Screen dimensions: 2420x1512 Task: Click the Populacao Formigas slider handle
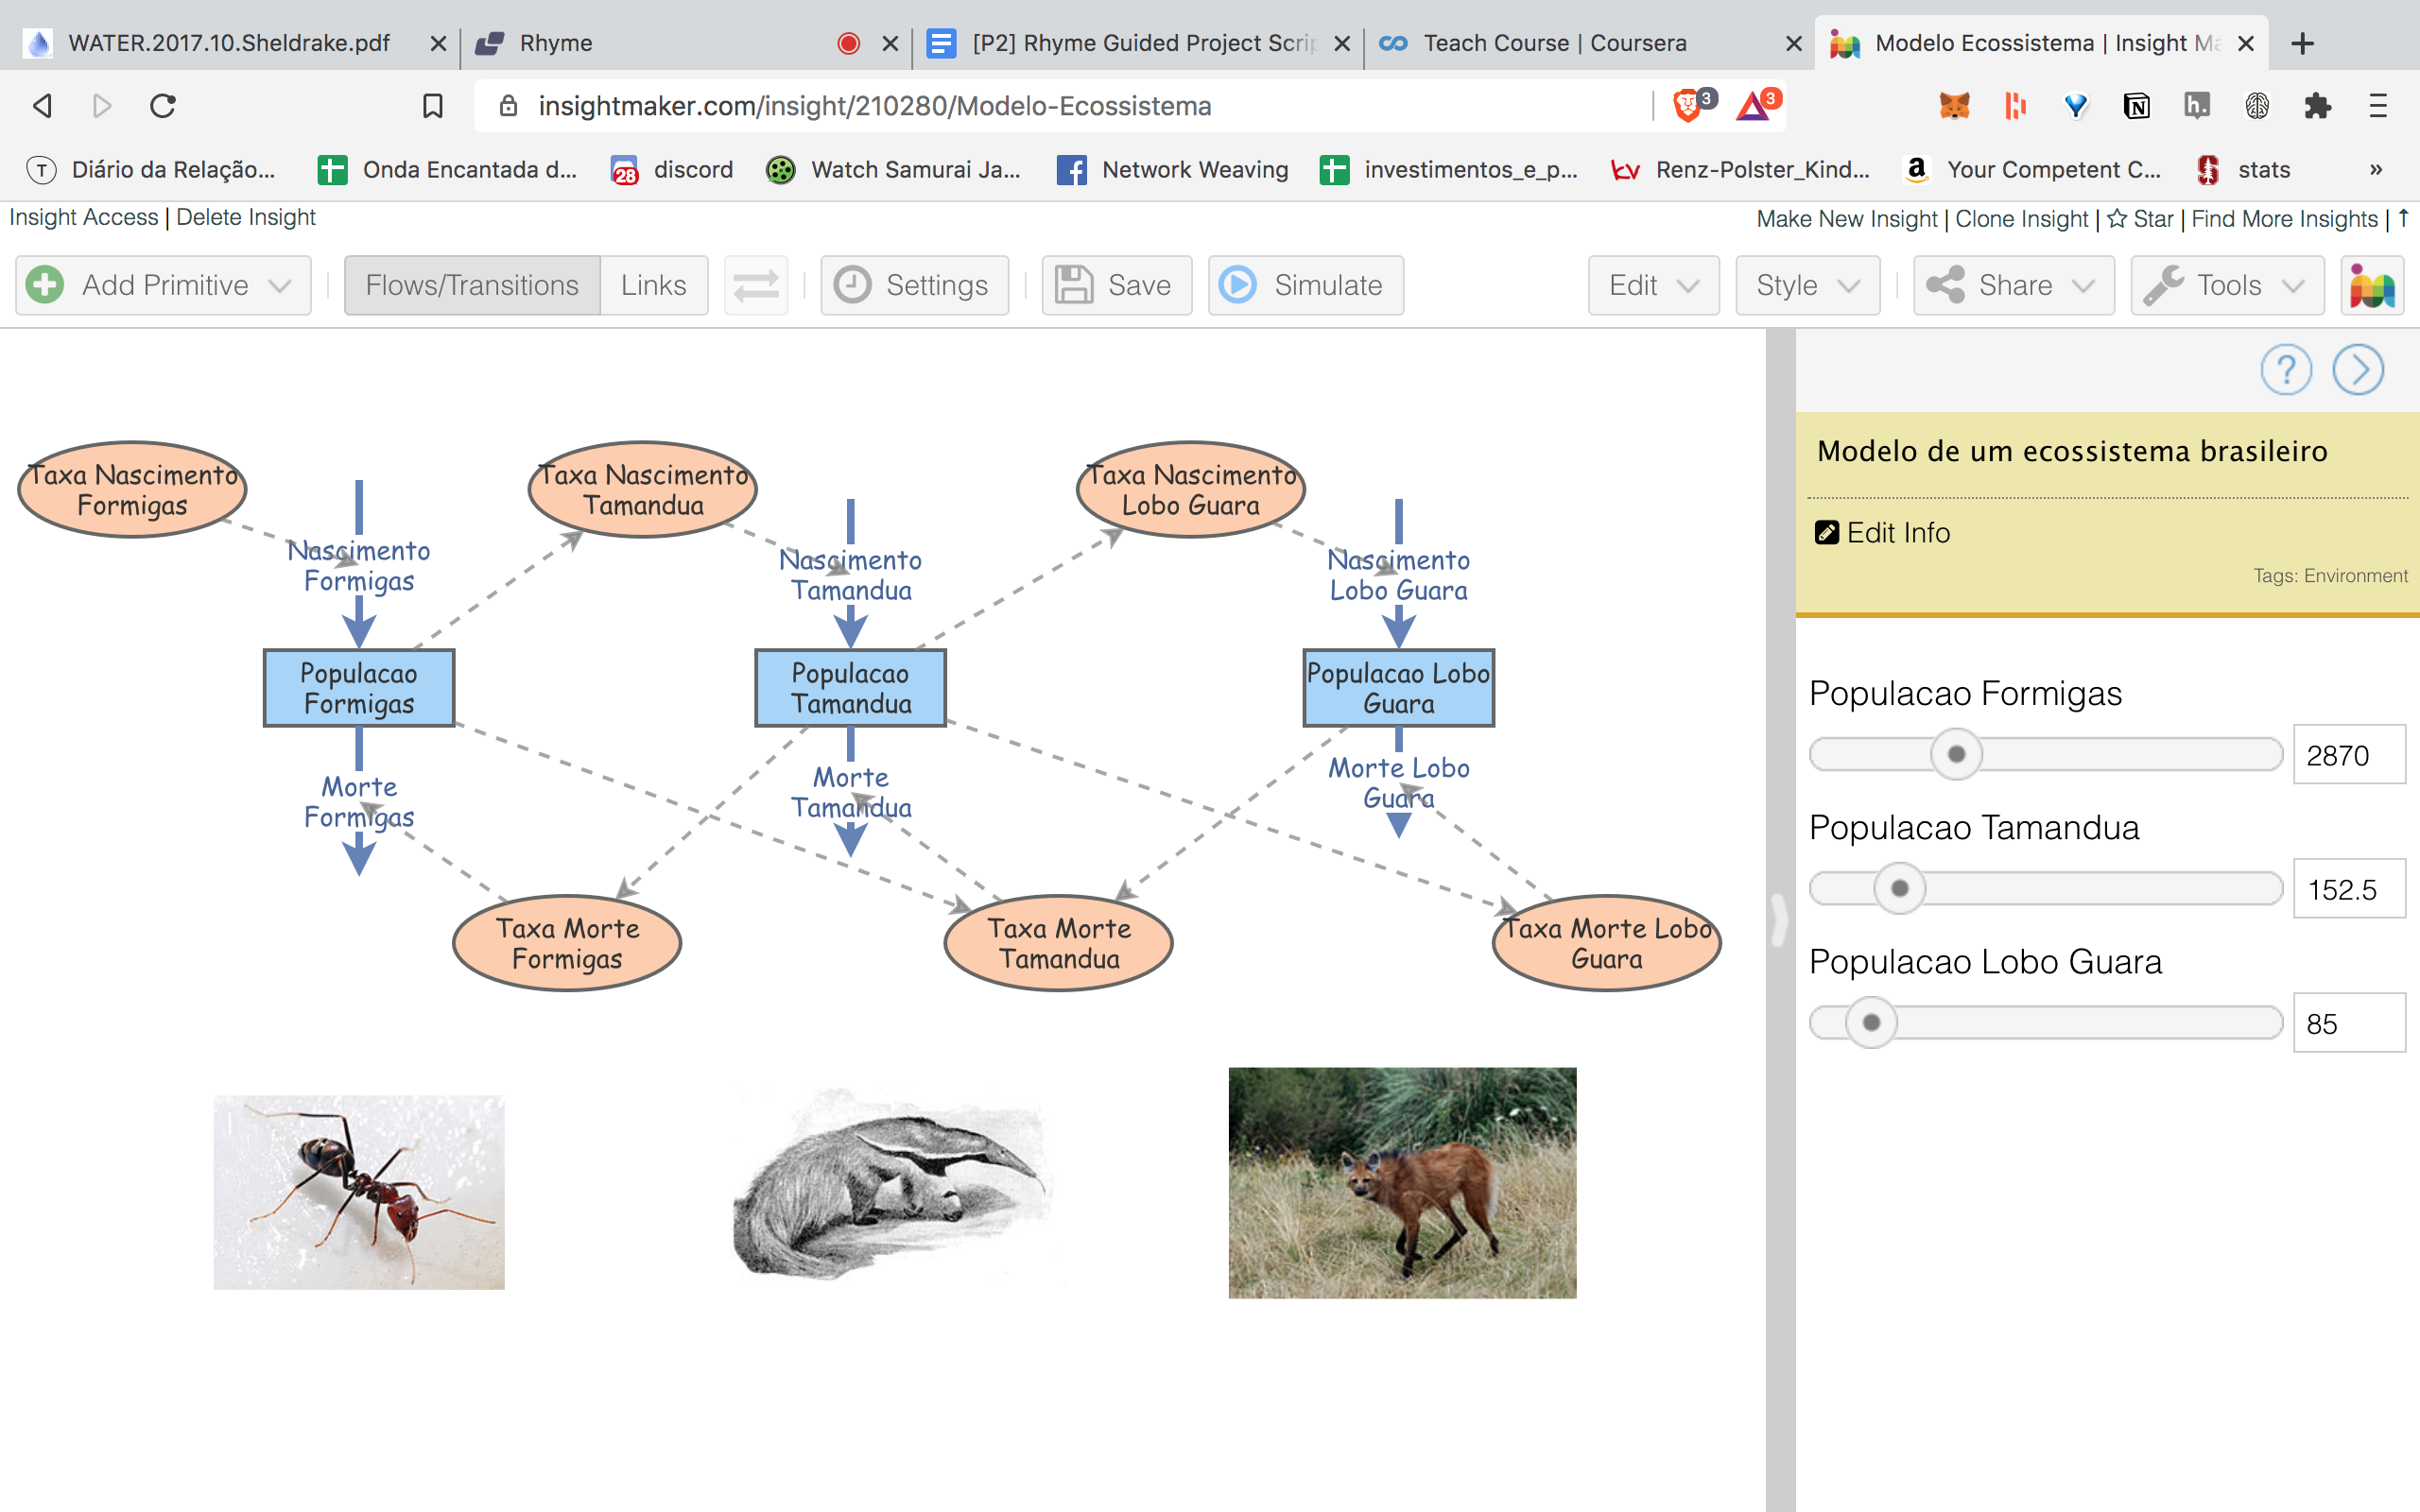click(1956, 754)
